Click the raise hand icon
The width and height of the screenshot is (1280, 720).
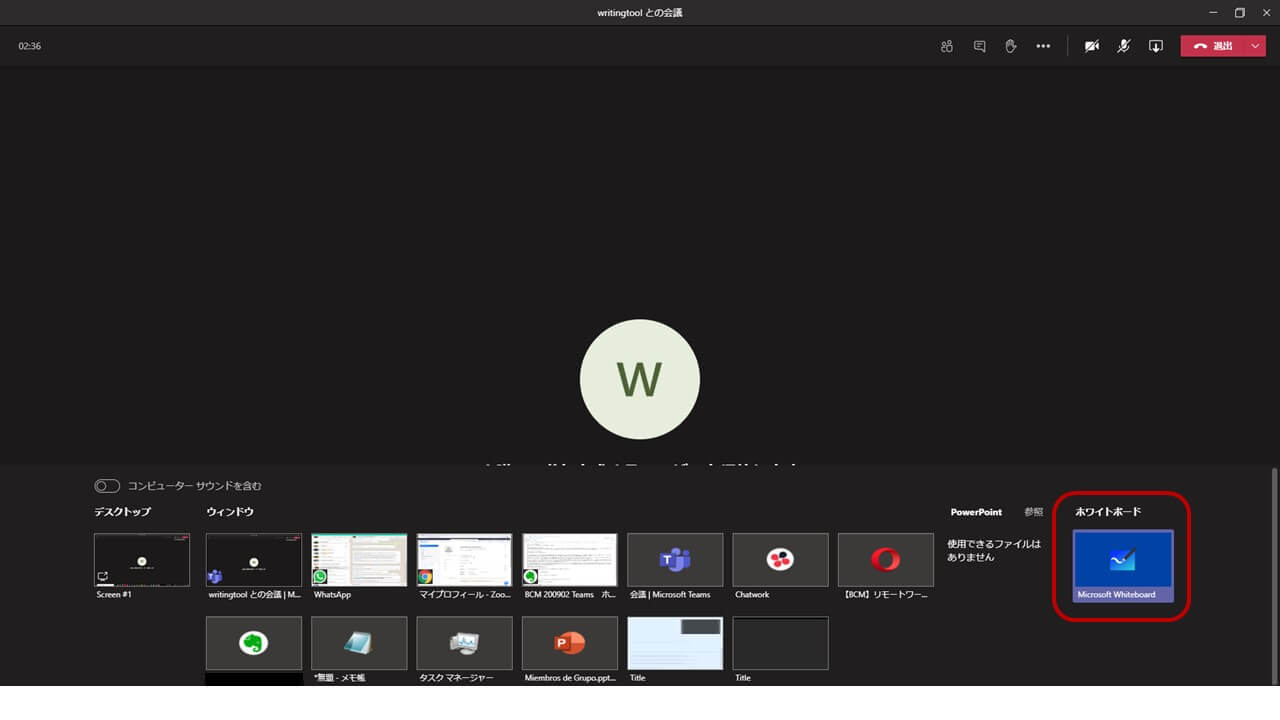pyautogui.click(x=1011, y=46)
